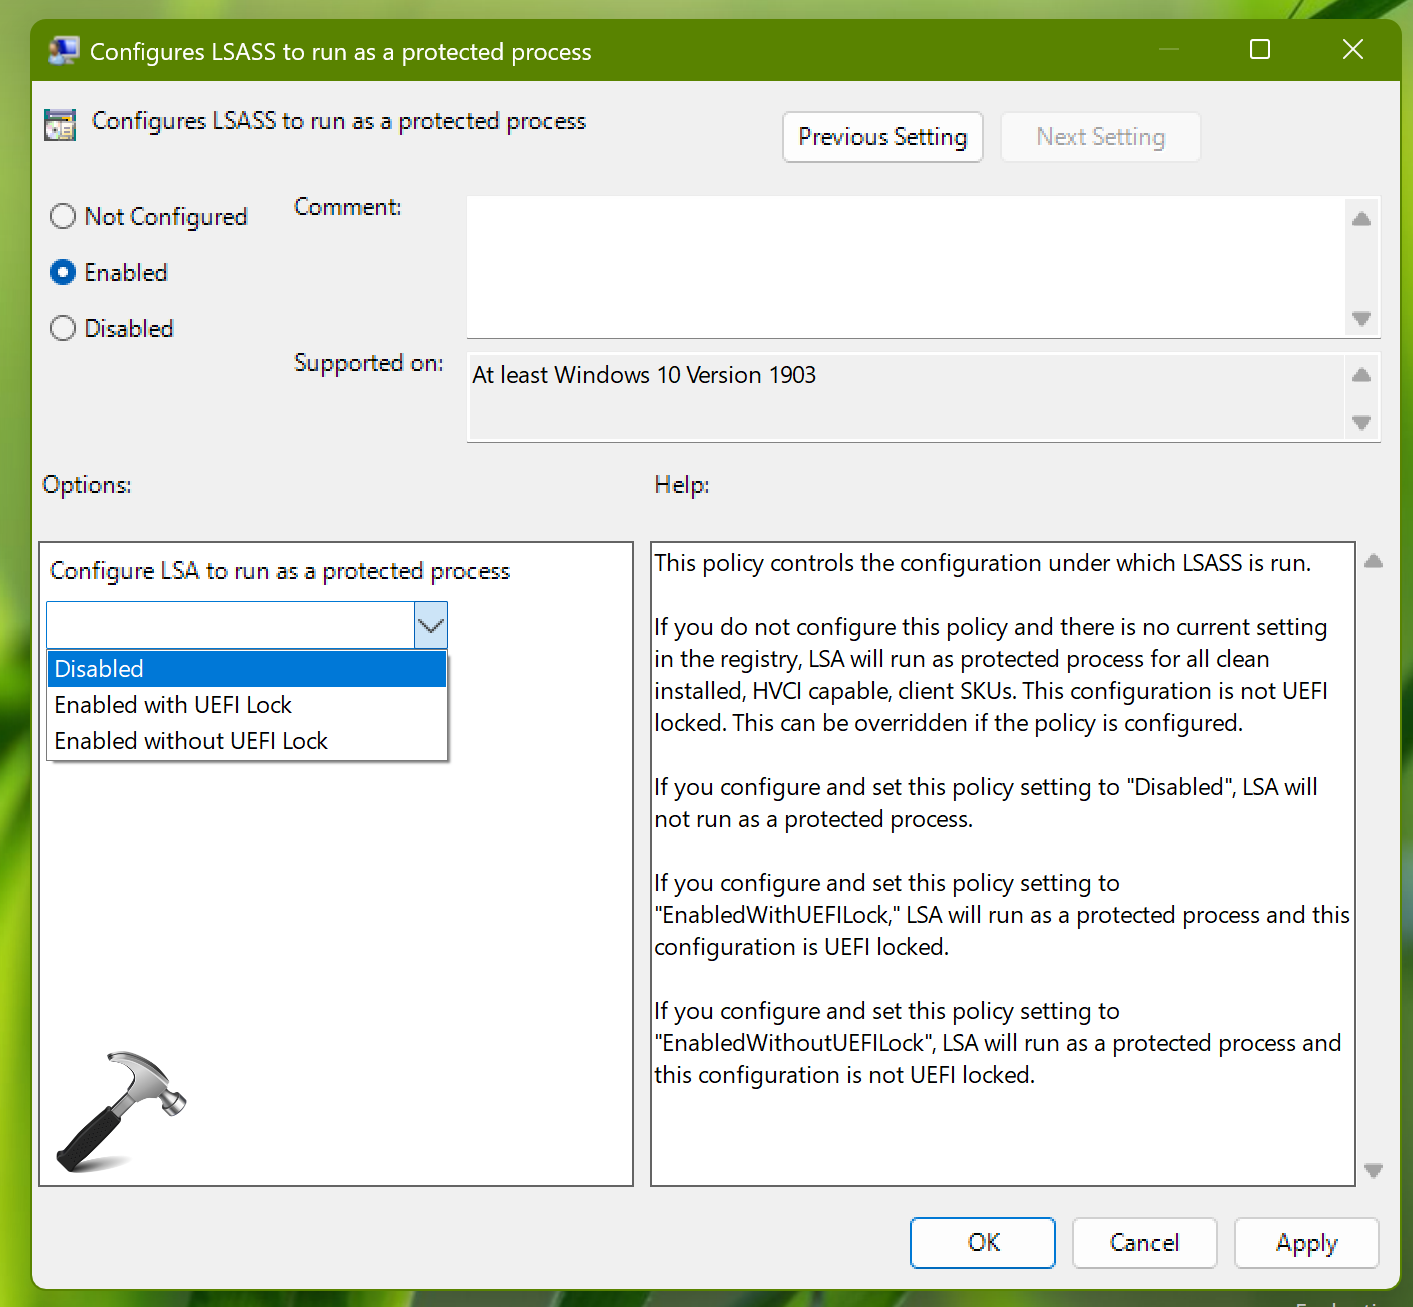Pick Enabled without UEFI Lock option
Screen dimensions: 1413x1307
(x=246, y=741)
